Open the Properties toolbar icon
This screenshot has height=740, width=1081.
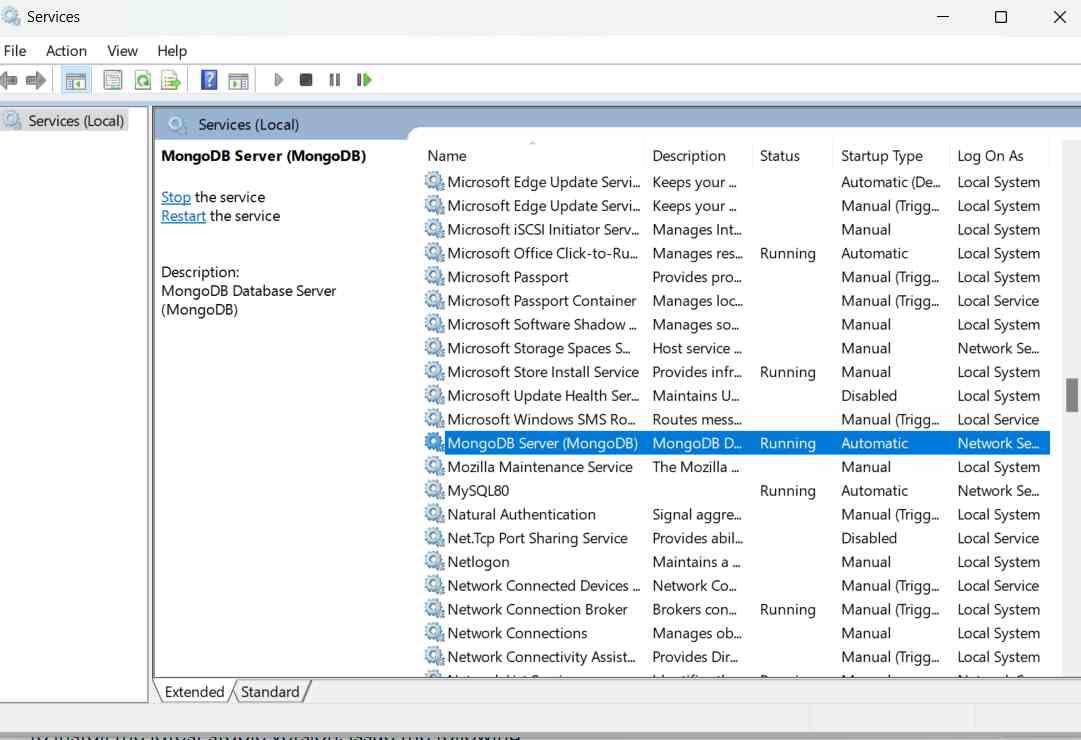(x=112, y=80)
